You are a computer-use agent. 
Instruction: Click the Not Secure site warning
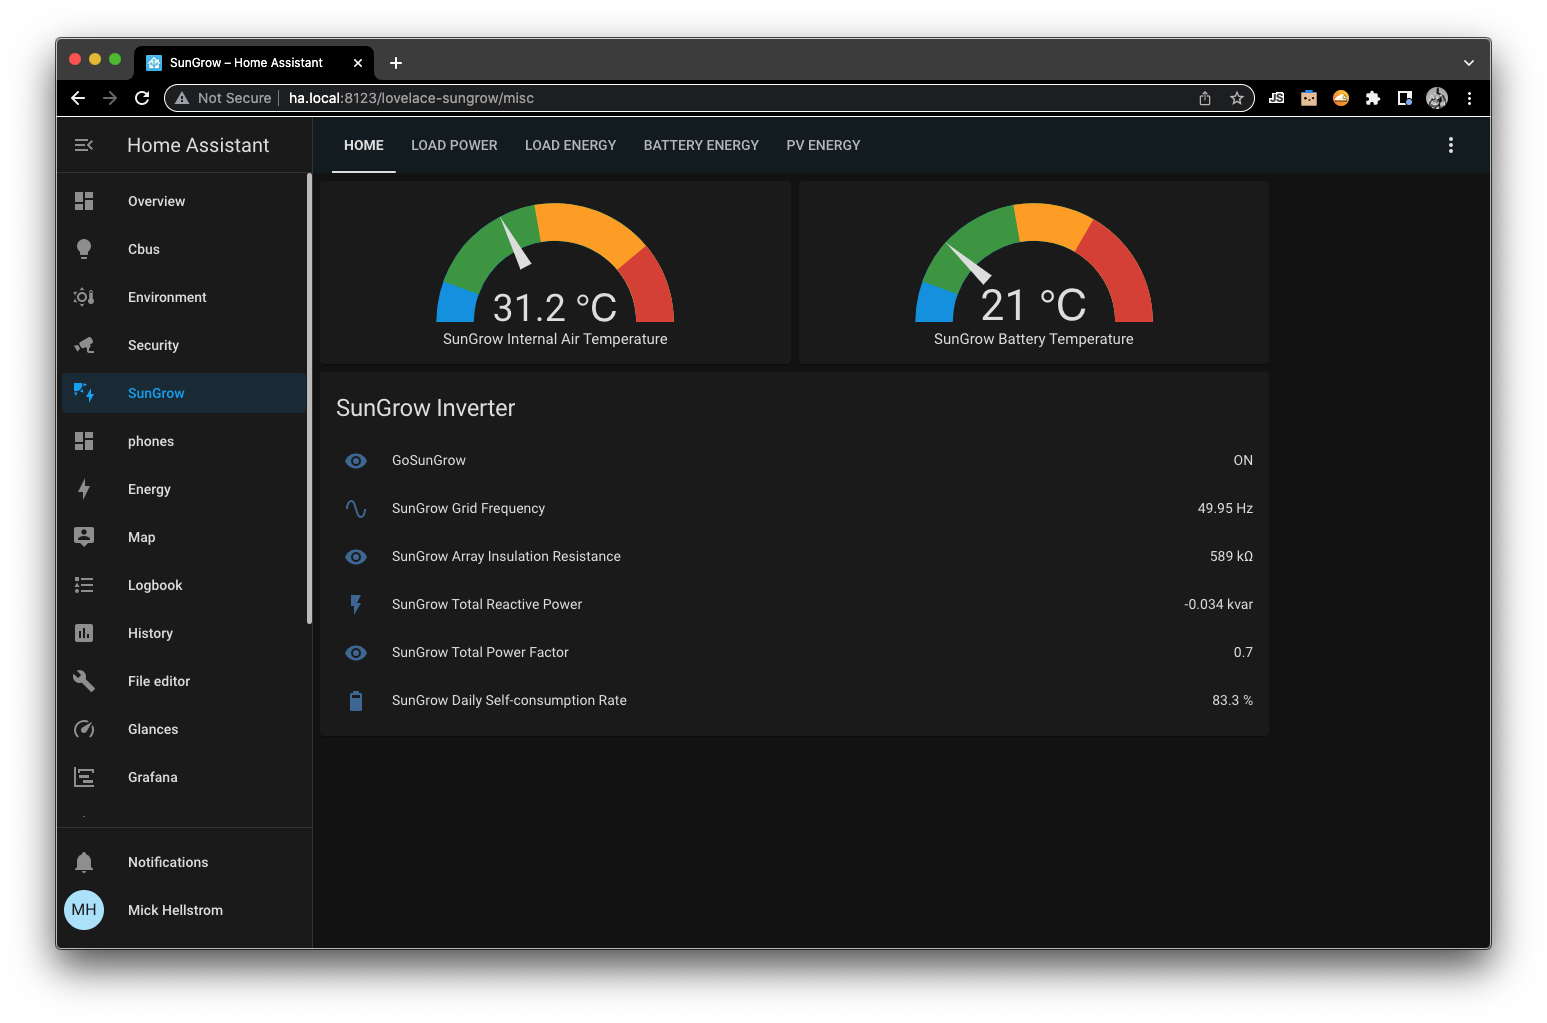(224, 98)
